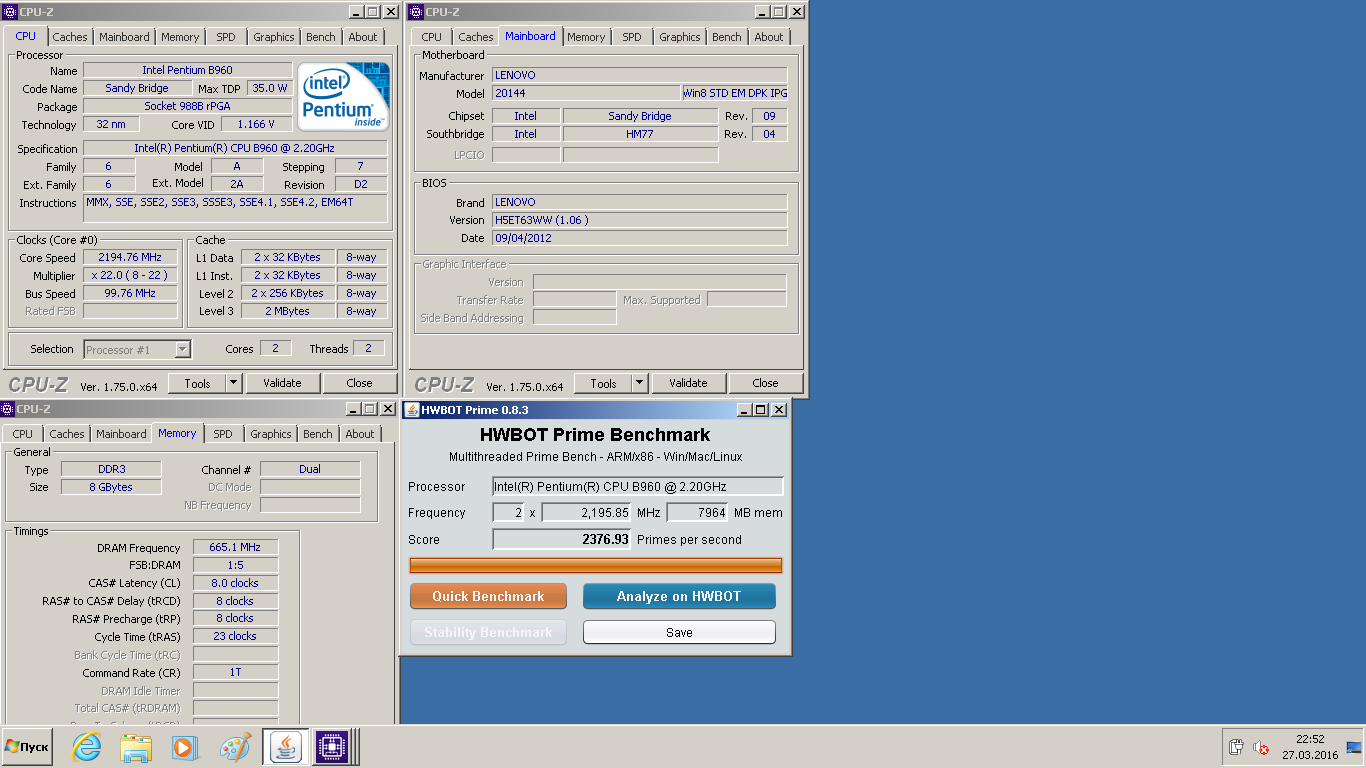Launch Windows Media Player from taskbar
The width and height of the screenshot is (1366, 768).
pos(184,747)
